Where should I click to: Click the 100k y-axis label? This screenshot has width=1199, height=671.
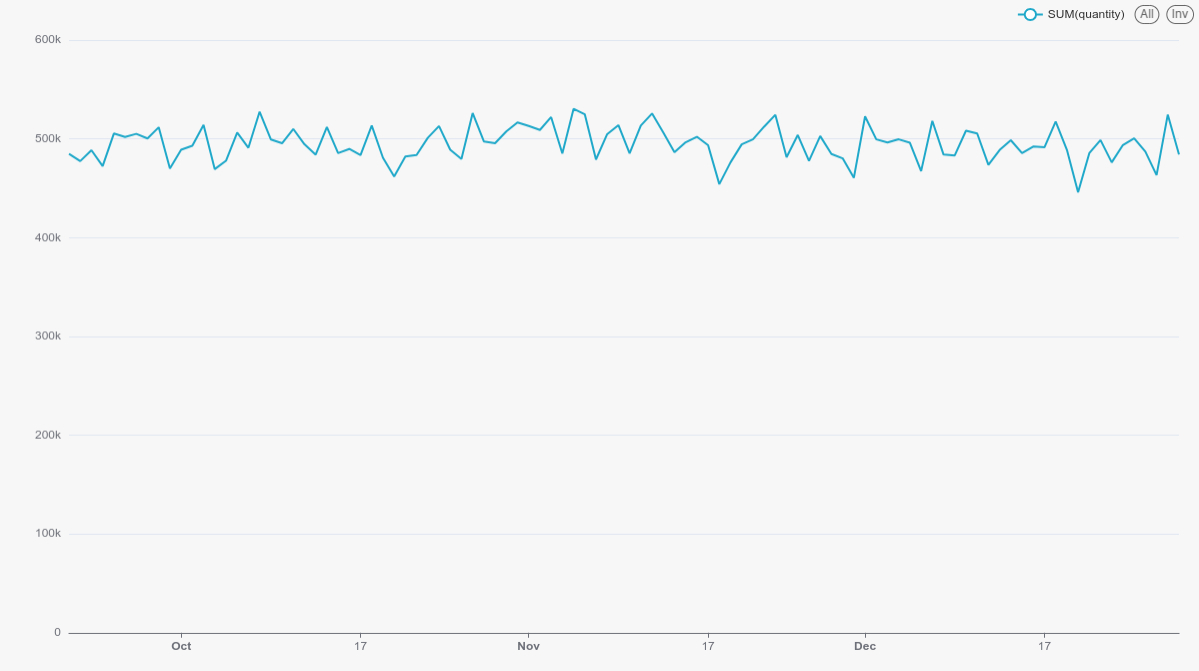pyautogui.click(x=48, y=534)
